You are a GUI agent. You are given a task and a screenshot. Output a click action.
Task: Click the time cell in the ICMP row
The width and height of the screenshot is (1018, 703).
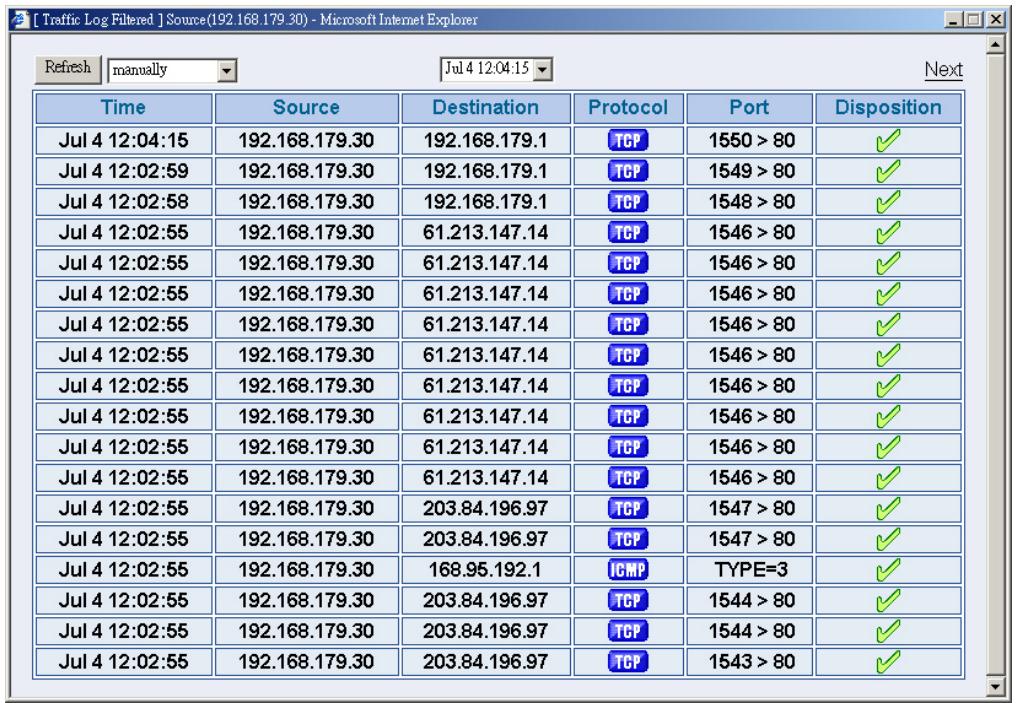(x=123, y=570)
